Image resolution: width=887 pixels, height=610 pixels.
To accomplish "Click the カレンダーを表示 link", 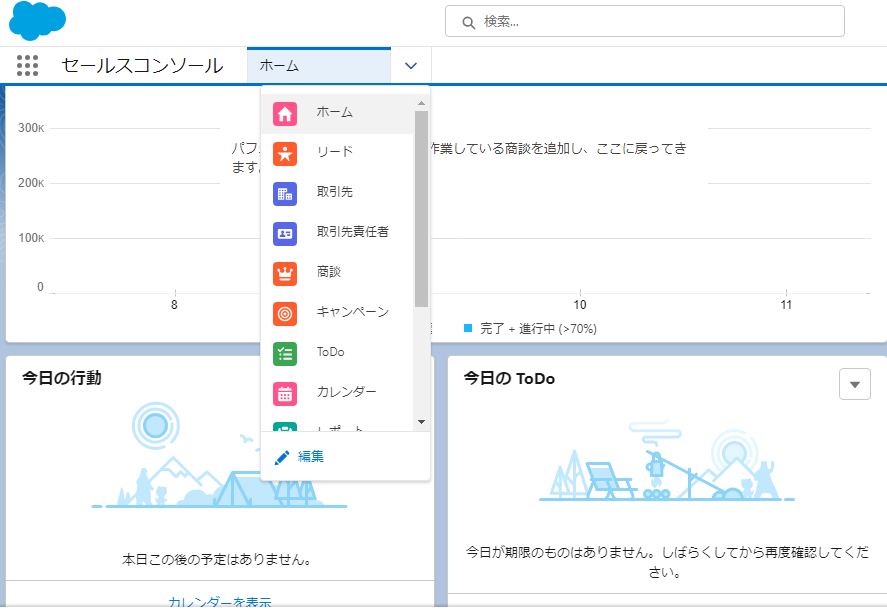I will pos(219,602).
